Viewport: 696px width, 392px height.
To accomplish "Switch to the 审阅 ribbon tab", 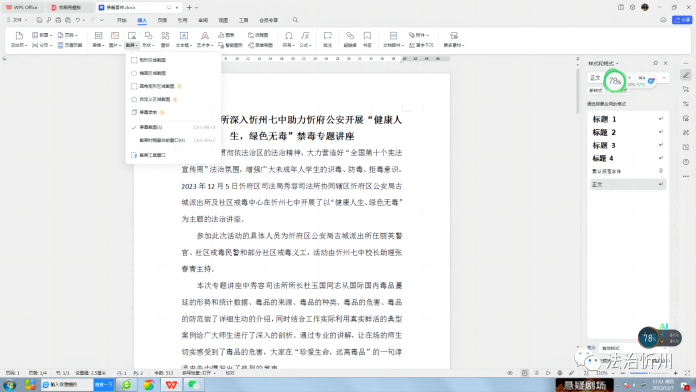I will tap(203, 20).
